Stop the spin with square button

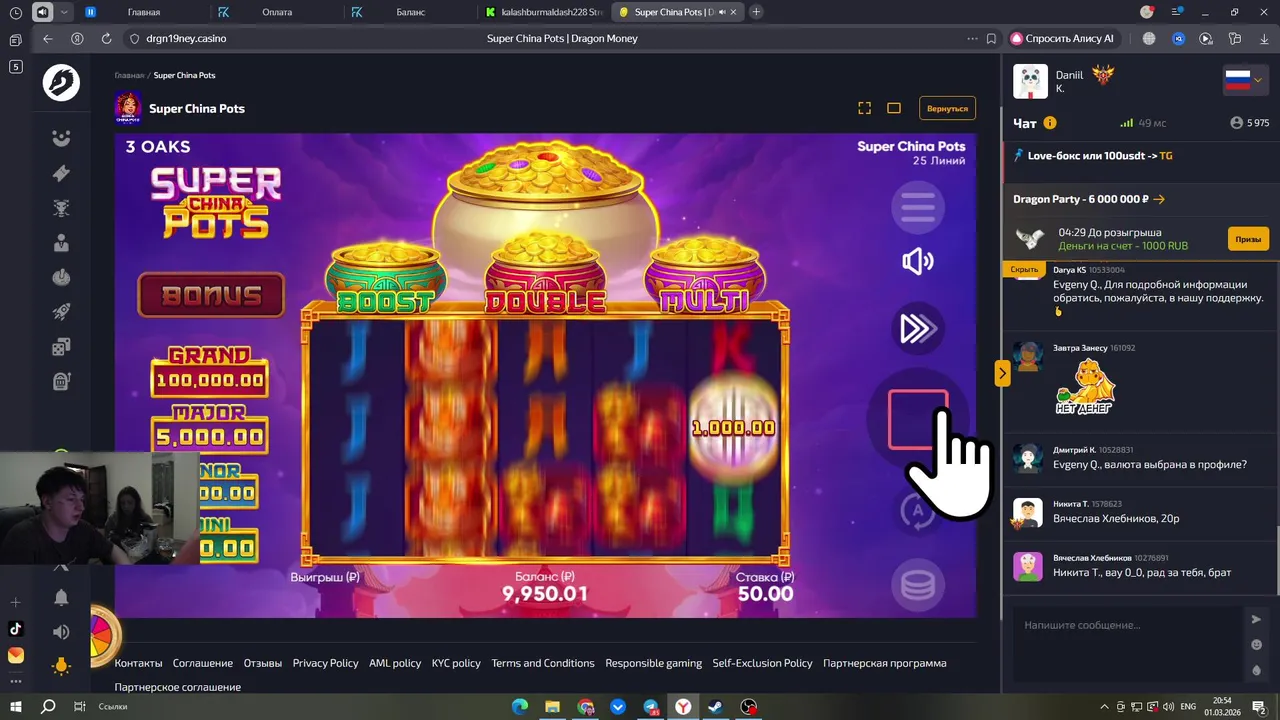[918, 419]
